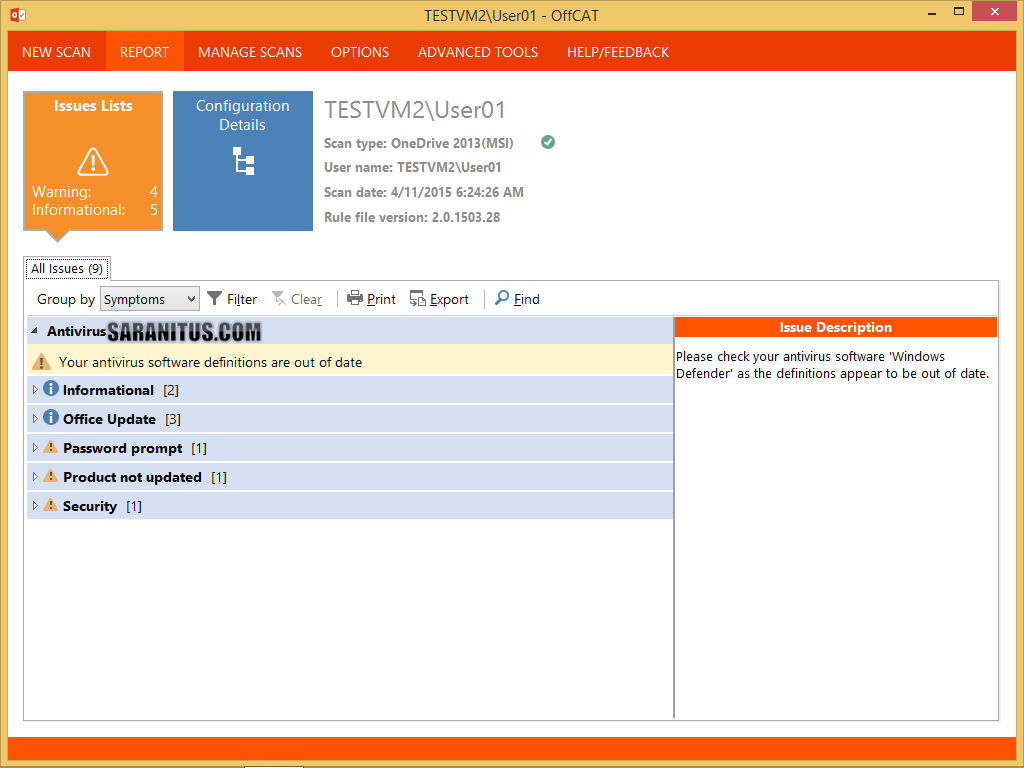Expand the Informational group

(x=35, y=390)
